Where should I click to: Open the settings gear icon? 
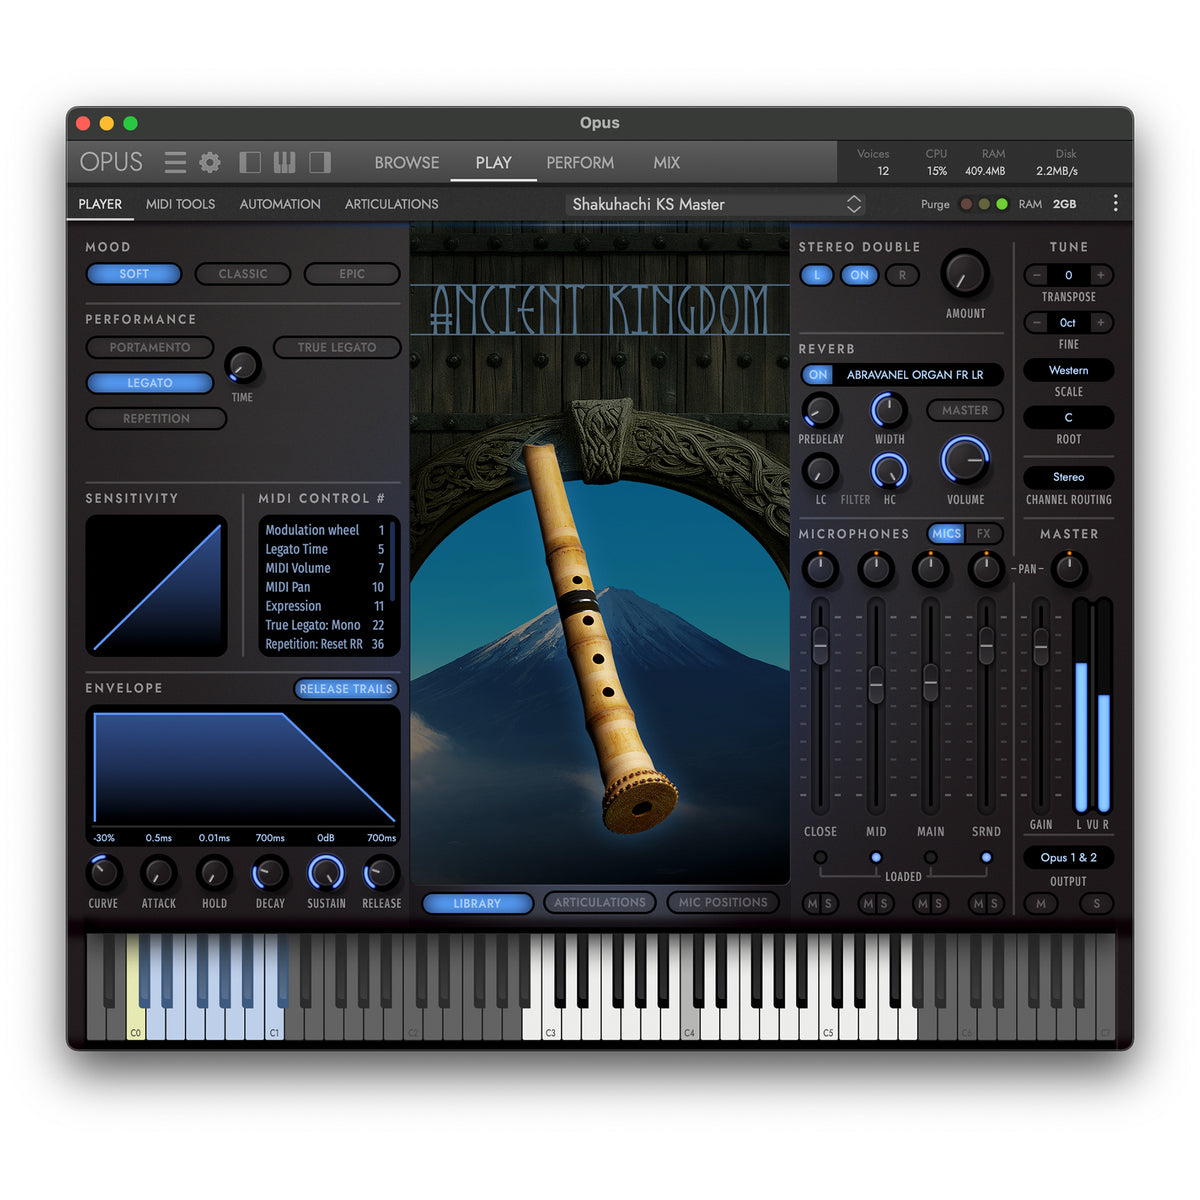click(x=210, y=162)
